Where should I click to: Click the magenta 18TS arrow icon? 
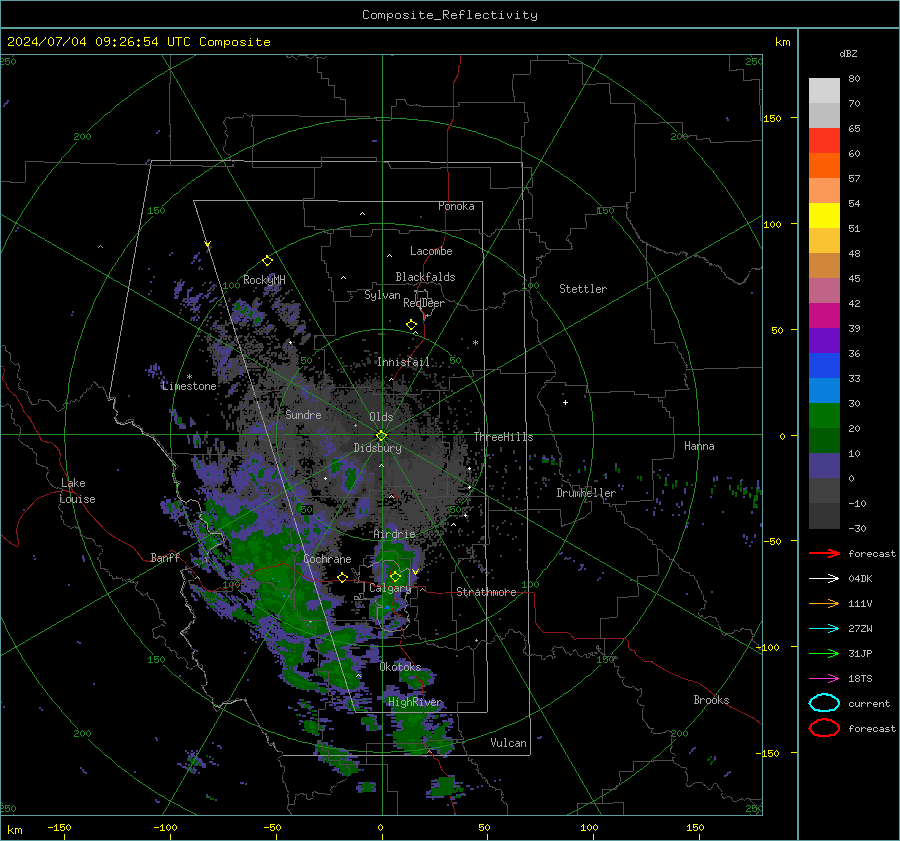point(824,679)
